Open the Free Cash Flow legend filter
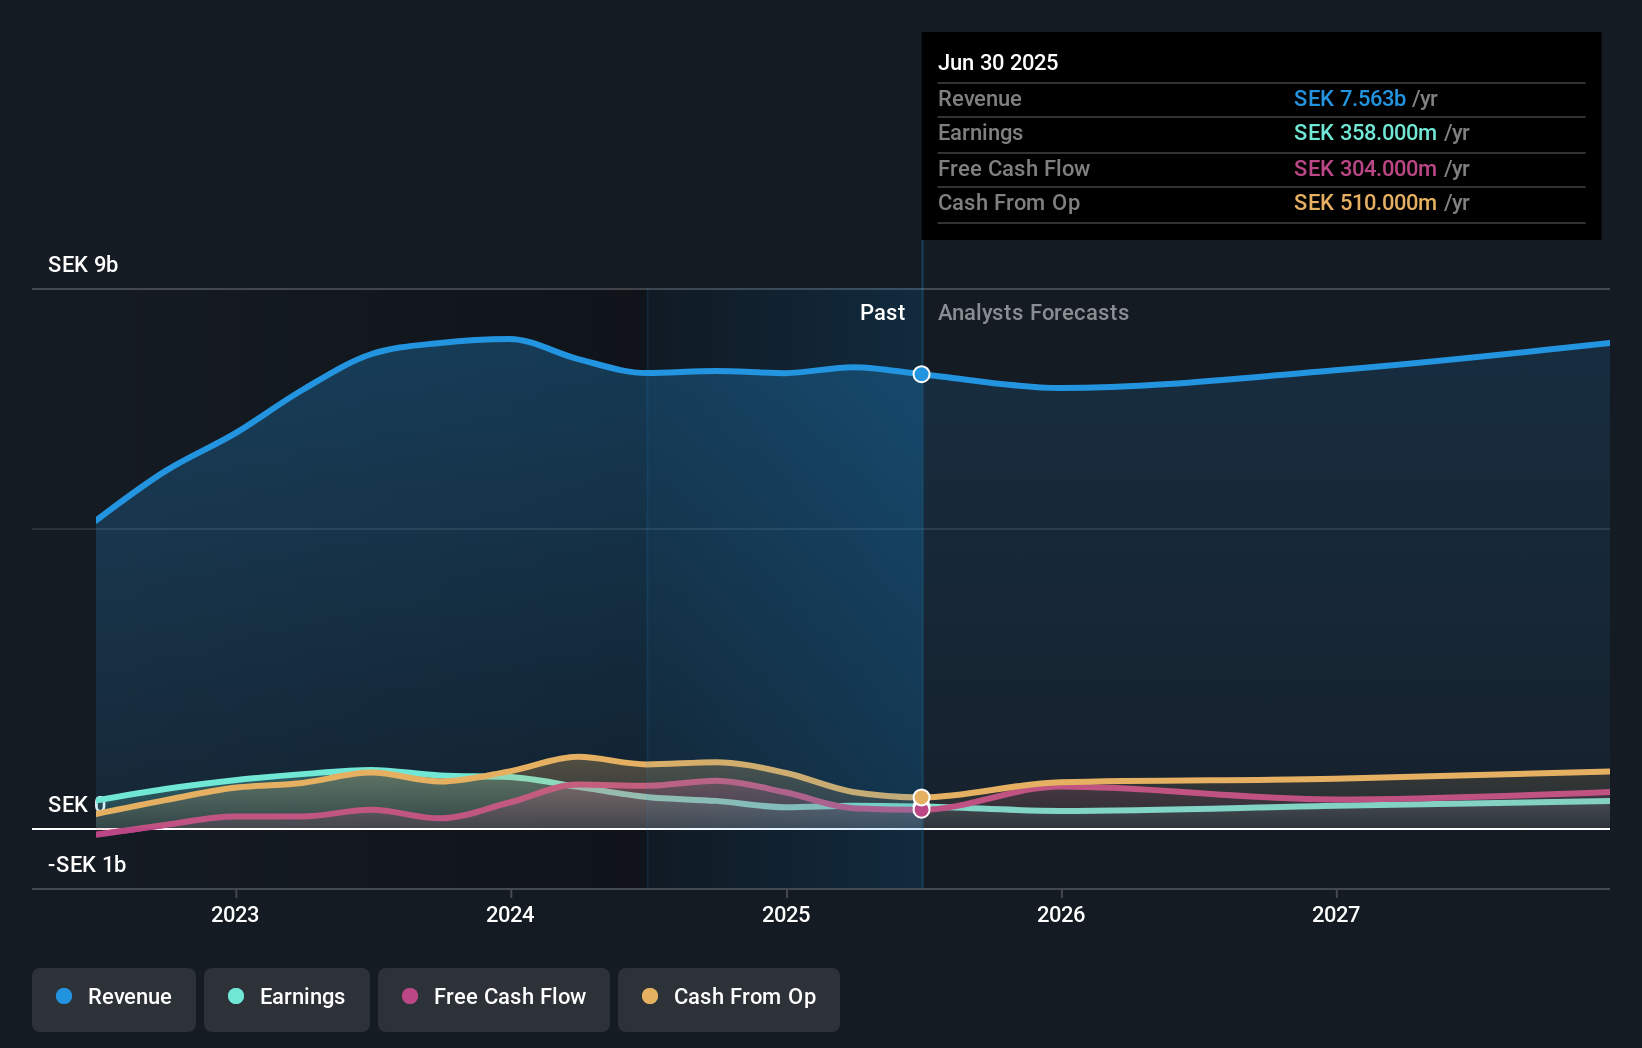The width and height of the screenshot is (1642, 1048). (493, 999)
